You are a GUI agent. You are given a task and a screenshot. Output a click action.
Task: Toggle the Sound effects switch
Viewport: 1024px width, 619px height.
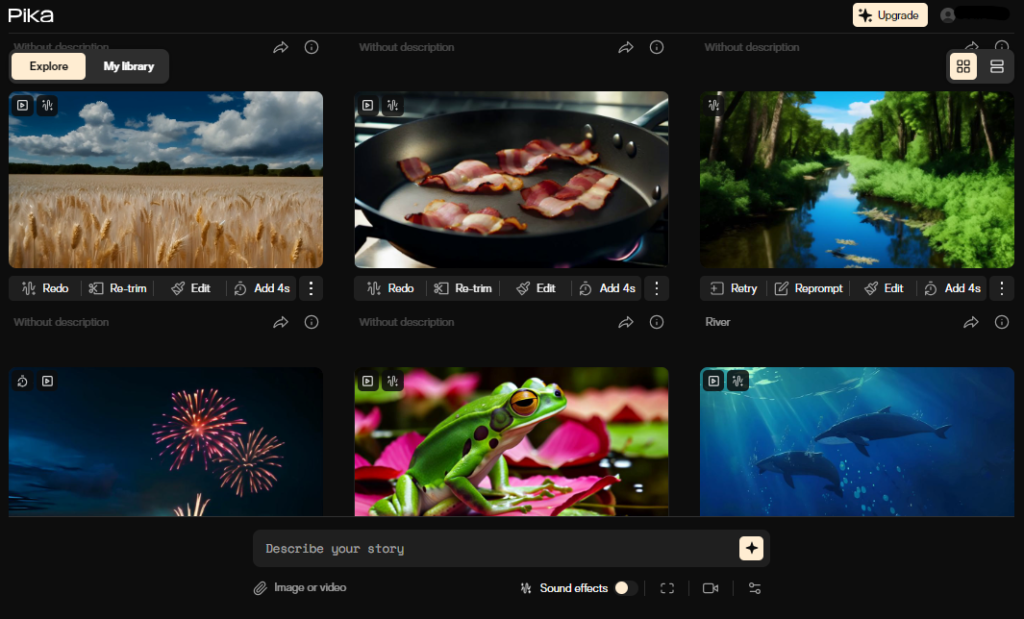tap(626, 588)
